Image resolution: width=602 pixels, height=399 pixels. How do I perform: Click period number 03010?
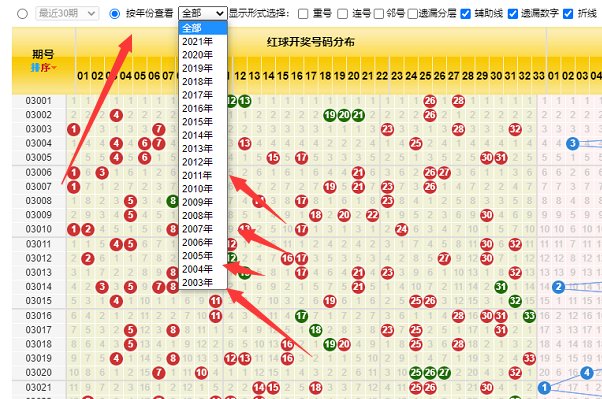coord(38,229)
